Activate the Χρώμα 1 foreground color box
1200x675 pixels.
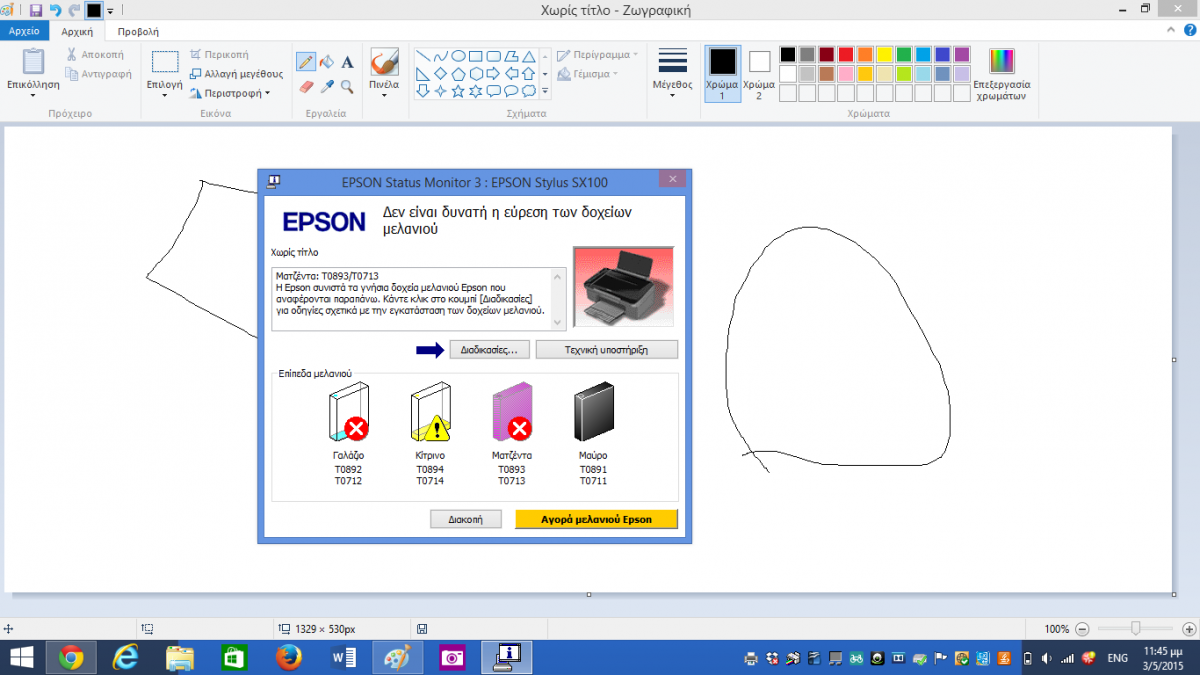point(722,74)
